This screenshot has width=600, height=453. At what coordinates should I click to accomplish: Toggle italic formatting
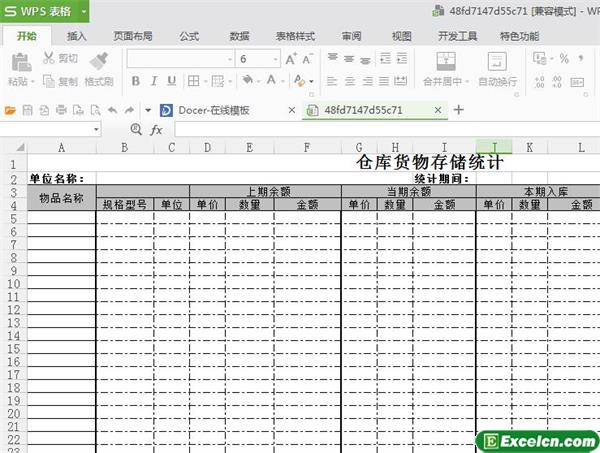(x=154, y=81)
